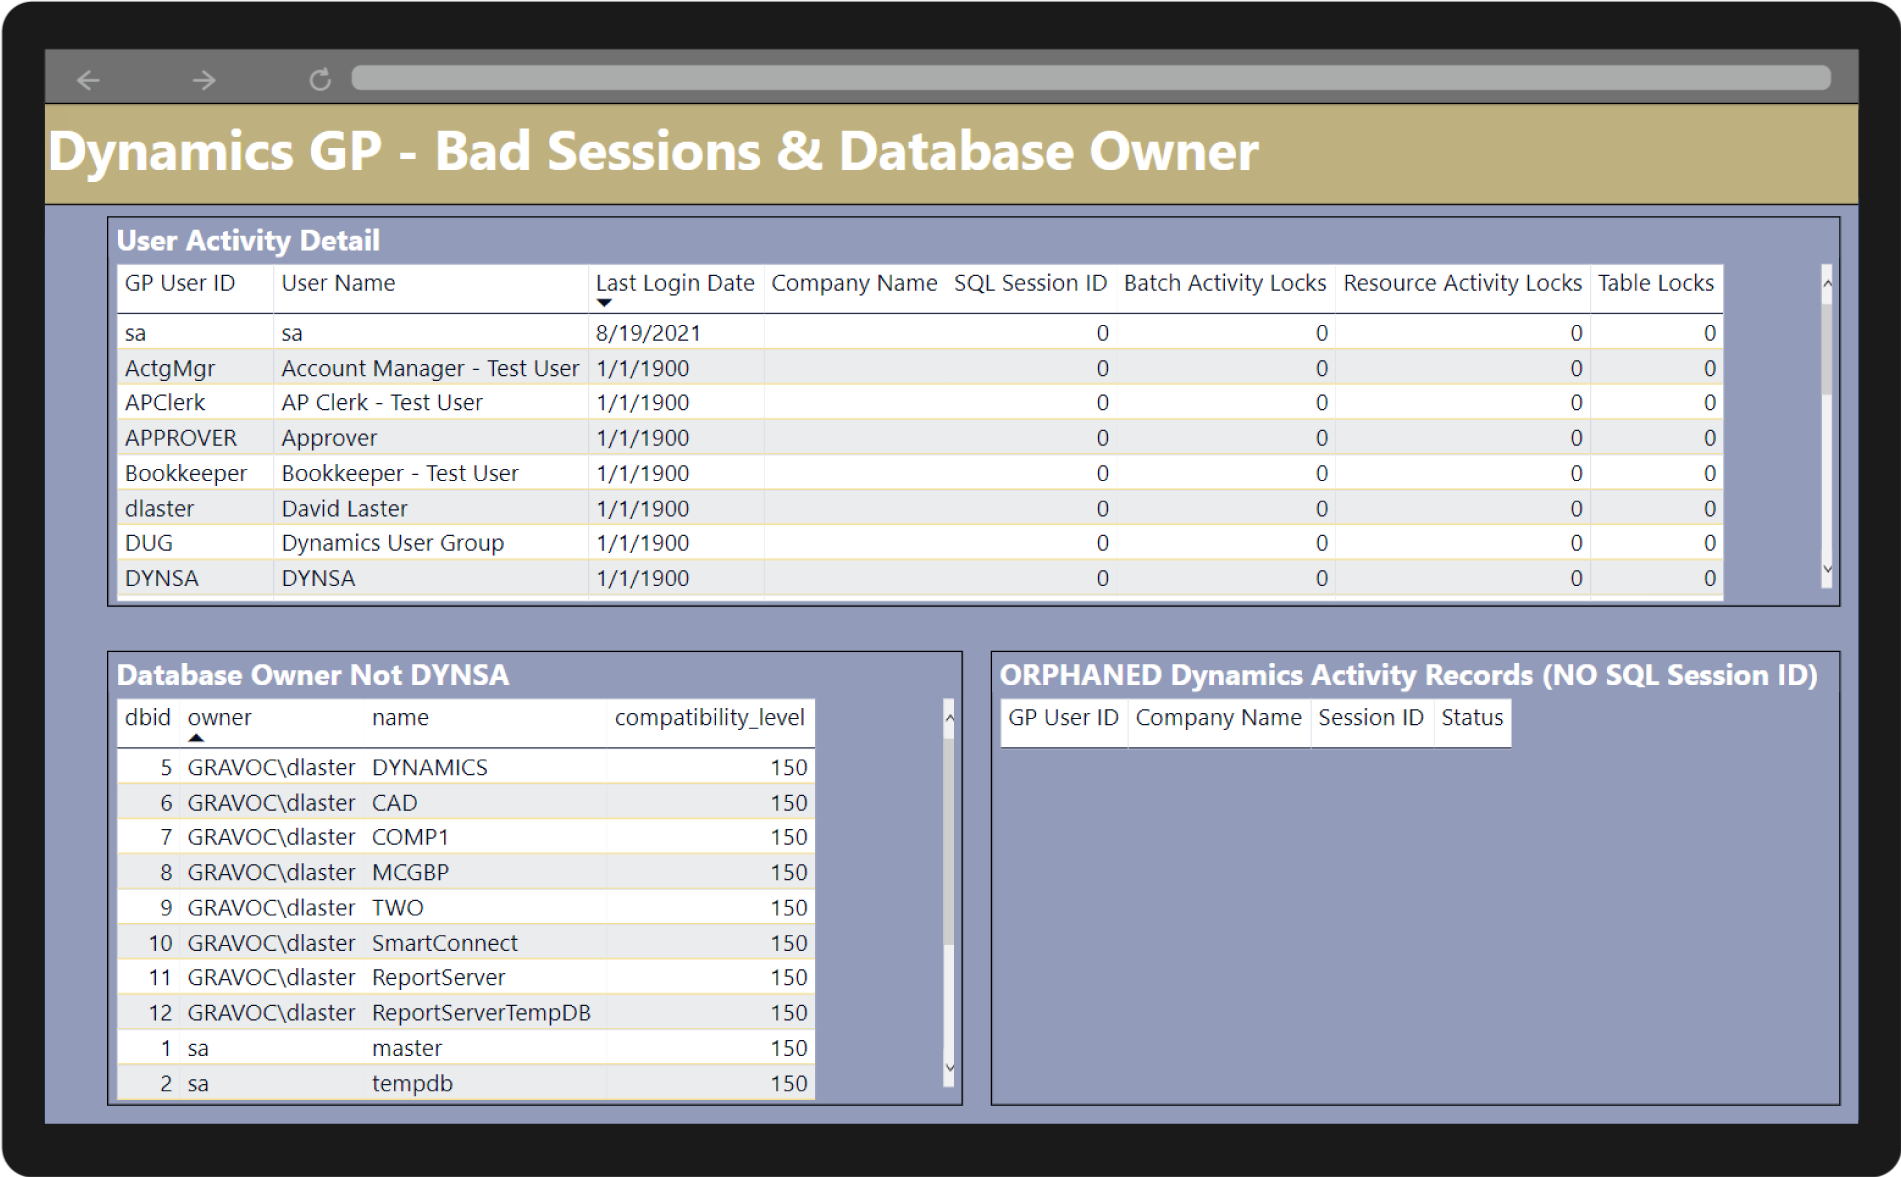
Task: Click scroll up arrow in Database Owner table
Action: [949, 718]
